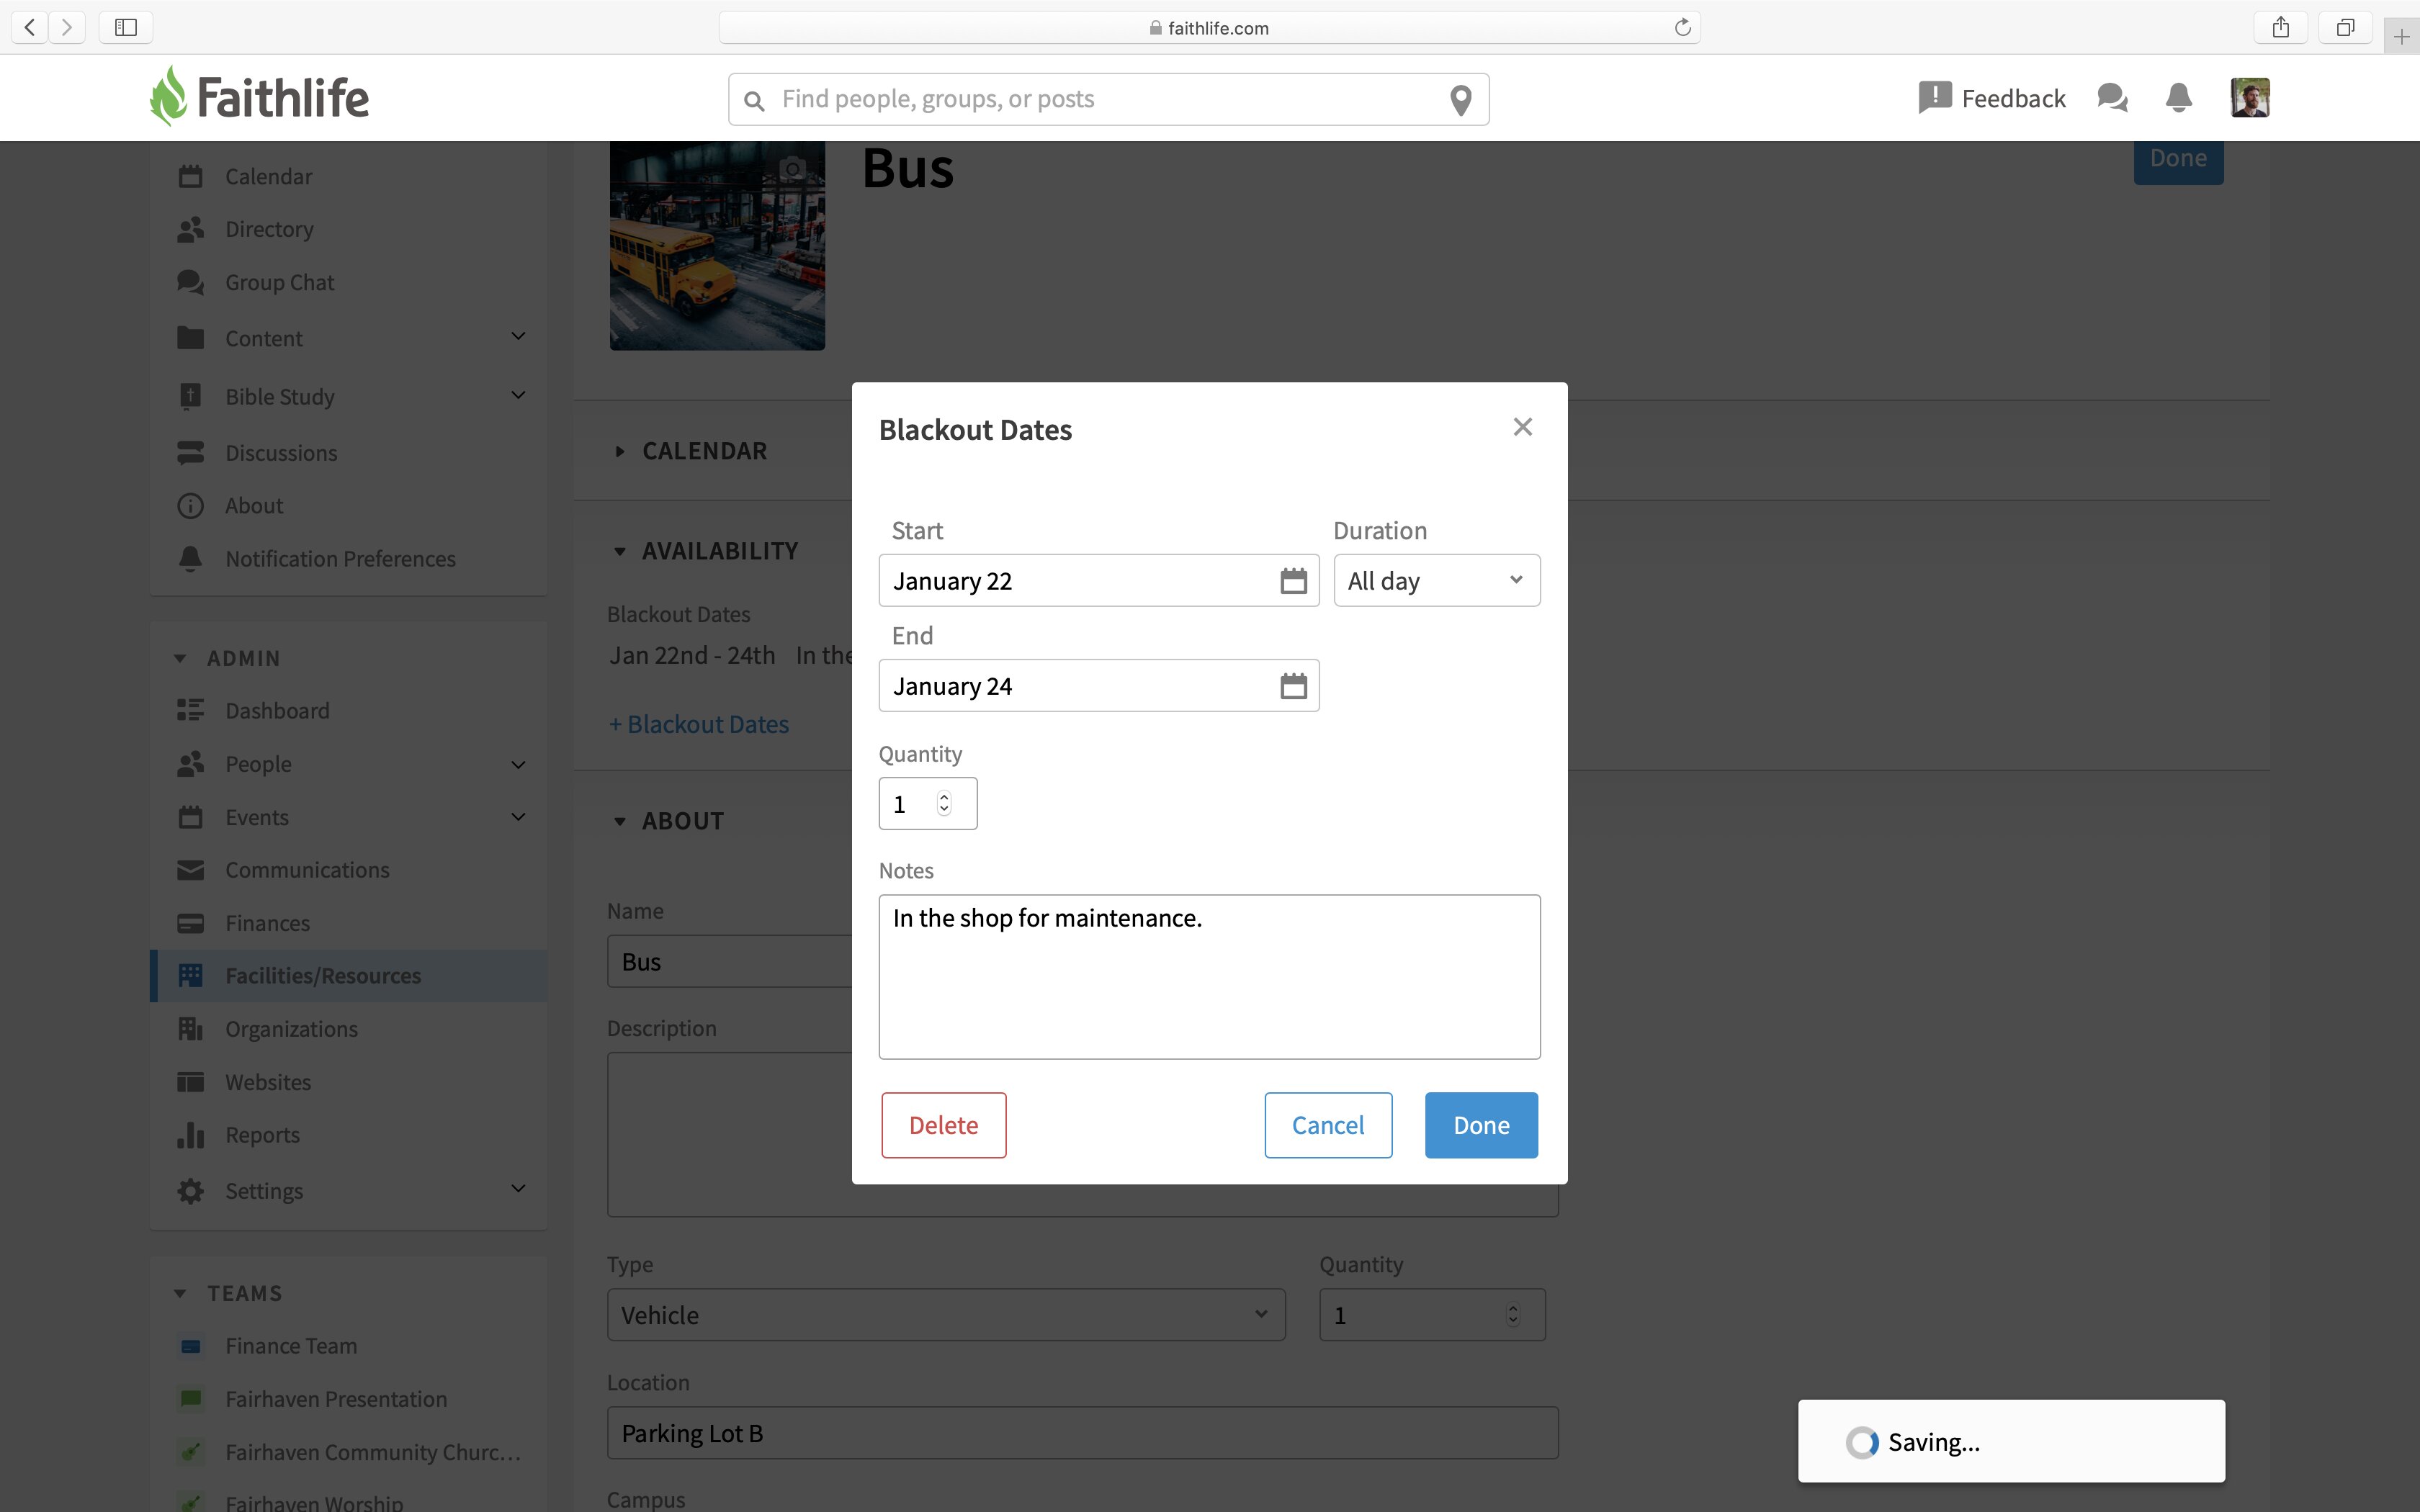Screen dimensions: 2420x1512
Task: Click the Location field Parking Lot B
Action: point(1082,1433)
